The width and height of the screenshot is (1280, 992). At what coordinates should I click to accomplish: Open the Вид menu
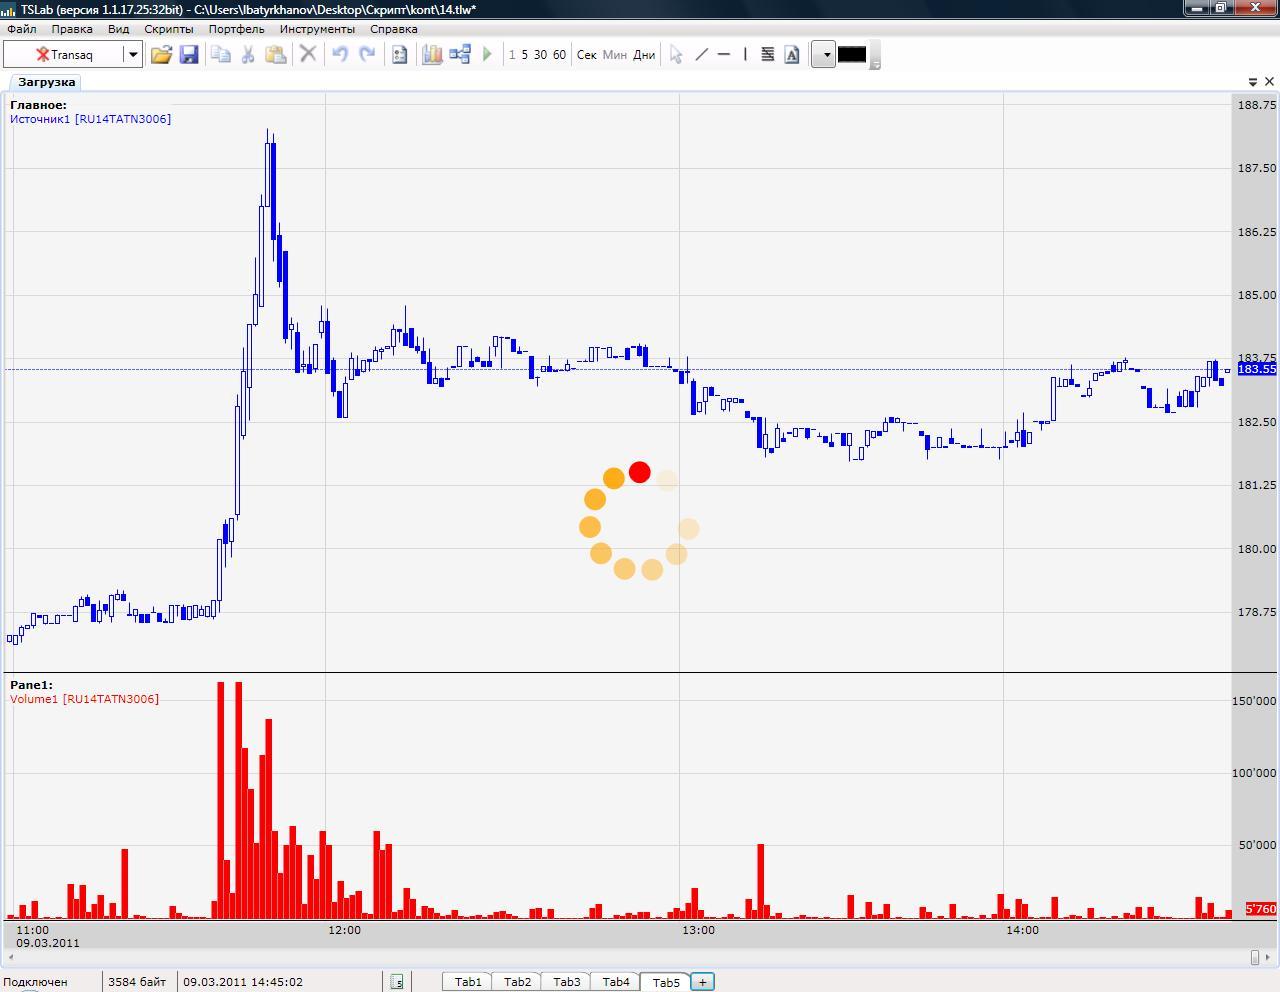coord(118,29)
